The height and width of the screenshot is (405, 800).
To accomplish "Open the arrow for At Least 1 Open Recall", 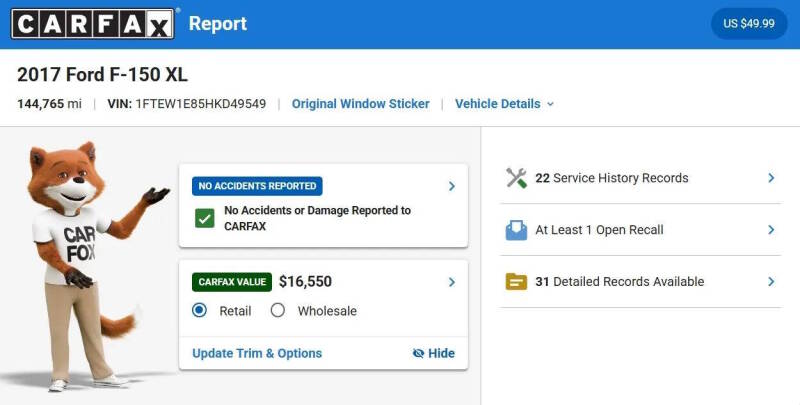I will tap(771, 230).
